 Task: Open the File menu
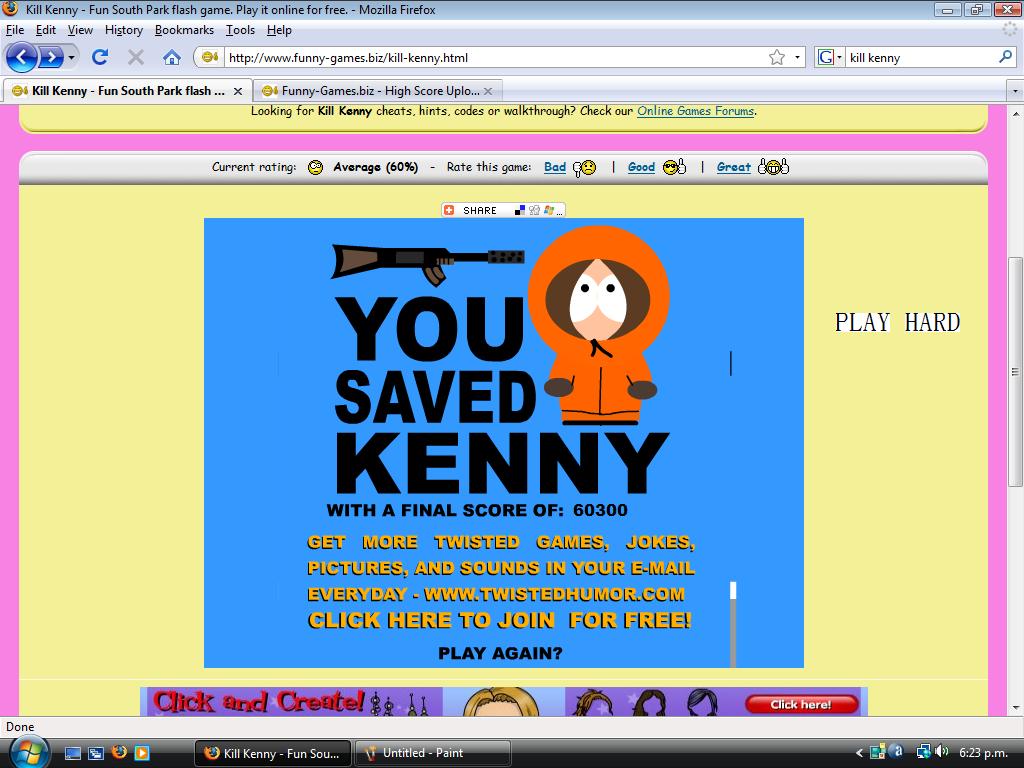[15, 30]
